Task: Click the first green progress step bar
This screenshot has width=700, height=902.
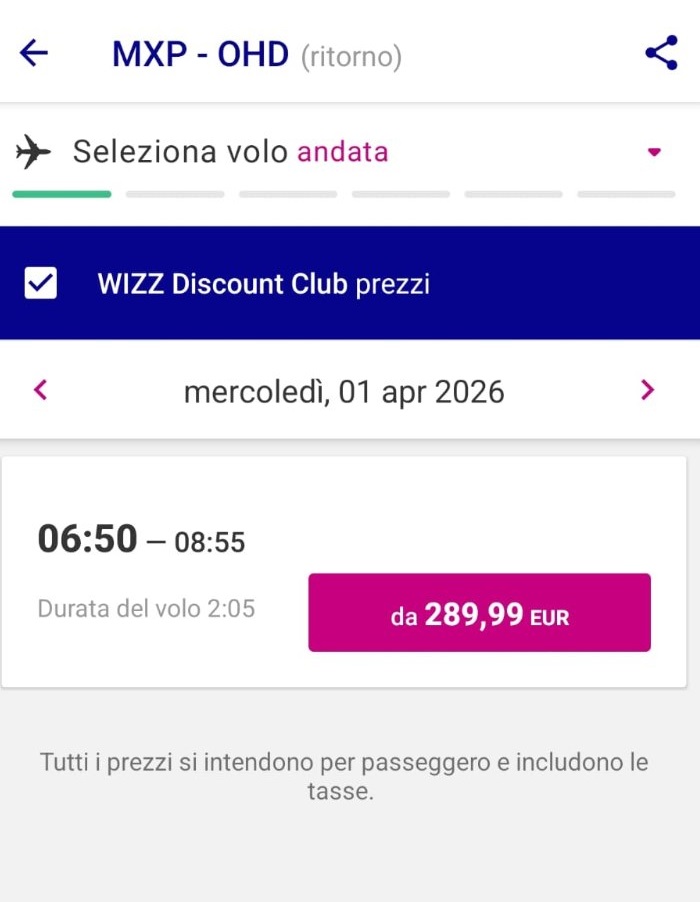Action: (x=62, y=194)
